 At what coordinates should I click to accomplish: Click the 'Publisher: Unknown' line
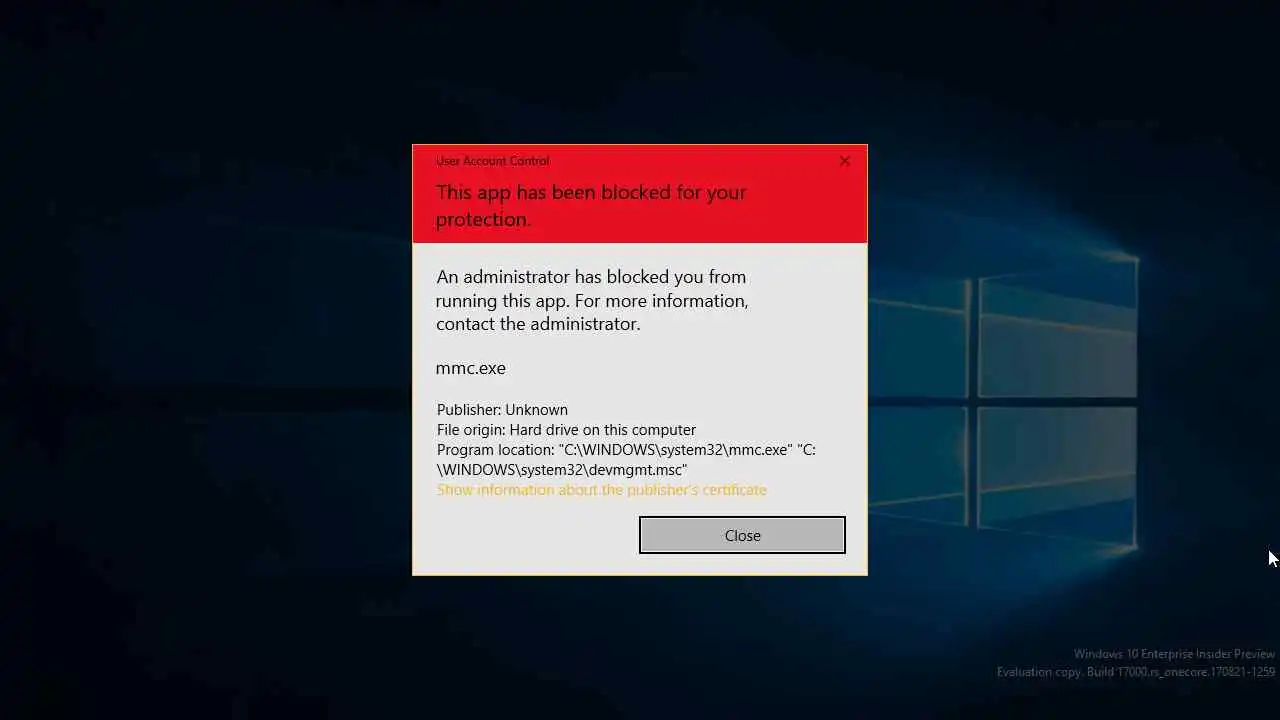coord(502,410)
